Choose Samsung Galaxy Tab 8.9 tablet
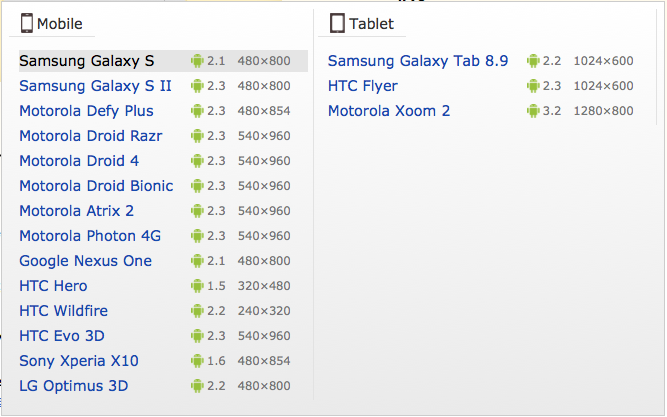Screen dimensions: 667x417 tap(418, 61)
